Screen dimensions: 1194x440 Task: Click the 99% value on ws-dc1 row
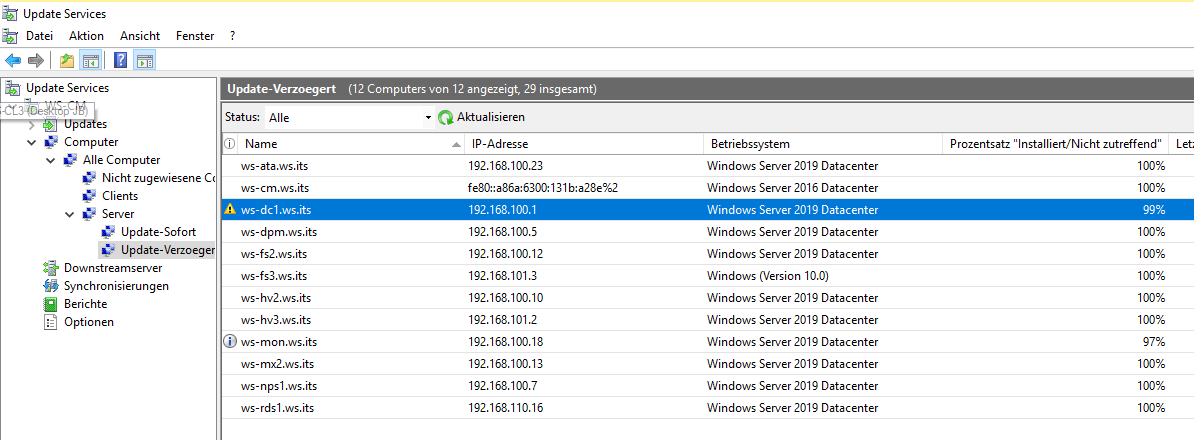click(1154, 210)
